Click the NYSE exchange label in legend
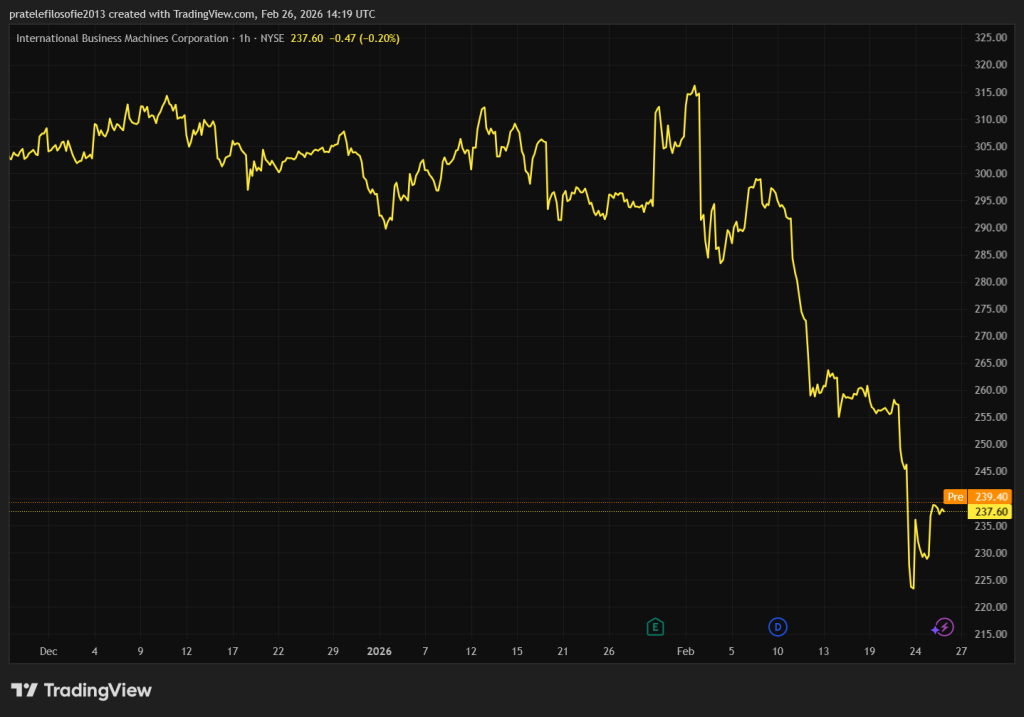The image size is (1024, 717). coord(271,38)
